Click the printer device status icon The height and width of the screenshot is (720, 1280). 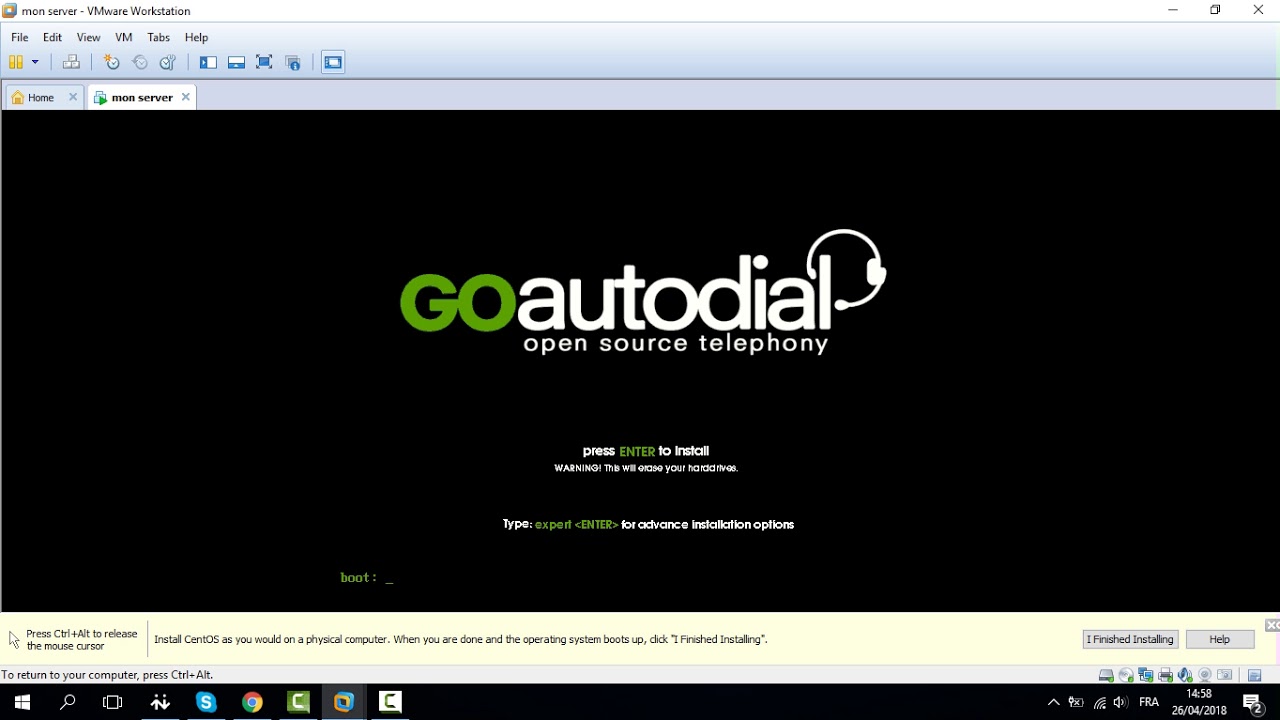coord(1165,675)
